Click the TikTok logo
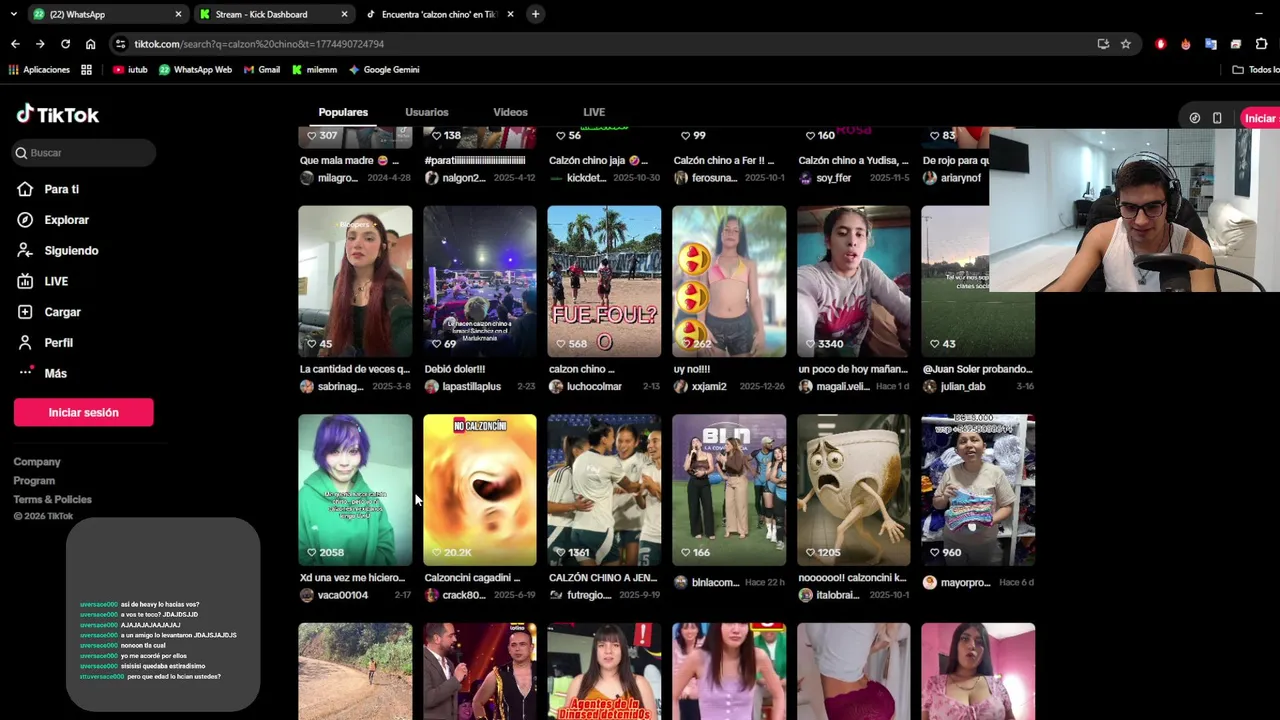Screen dimensions: 1280x720 [57, 114]
